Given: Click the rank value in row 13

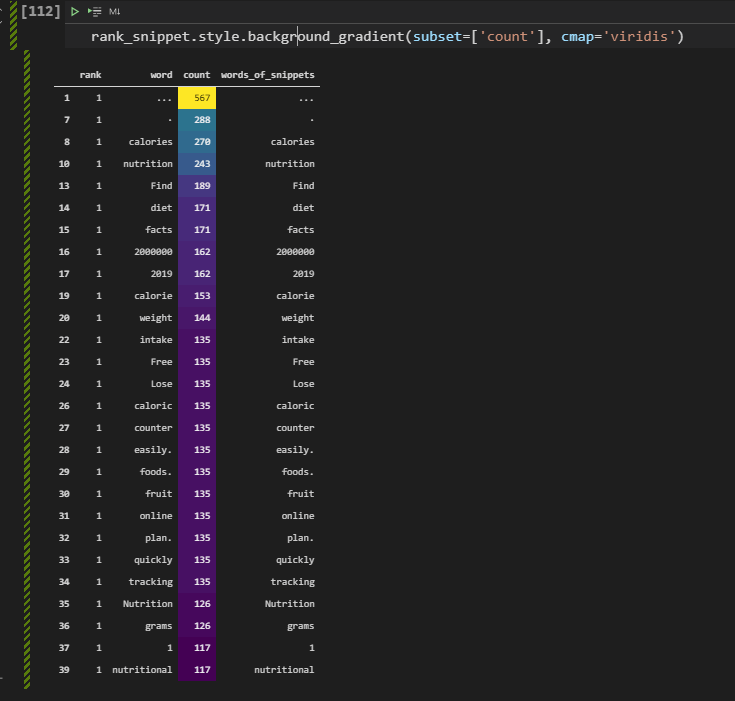Looking at the screenshot, I should click(99, 186).
